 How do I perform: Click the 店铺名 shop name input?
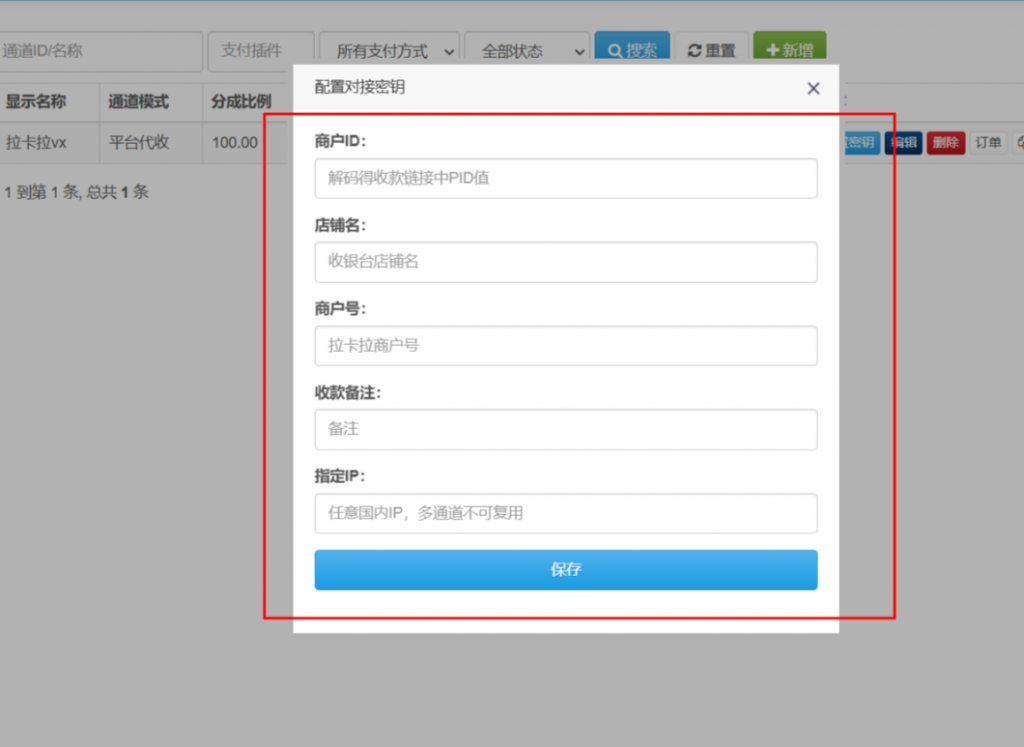click(x=566, y=262)
